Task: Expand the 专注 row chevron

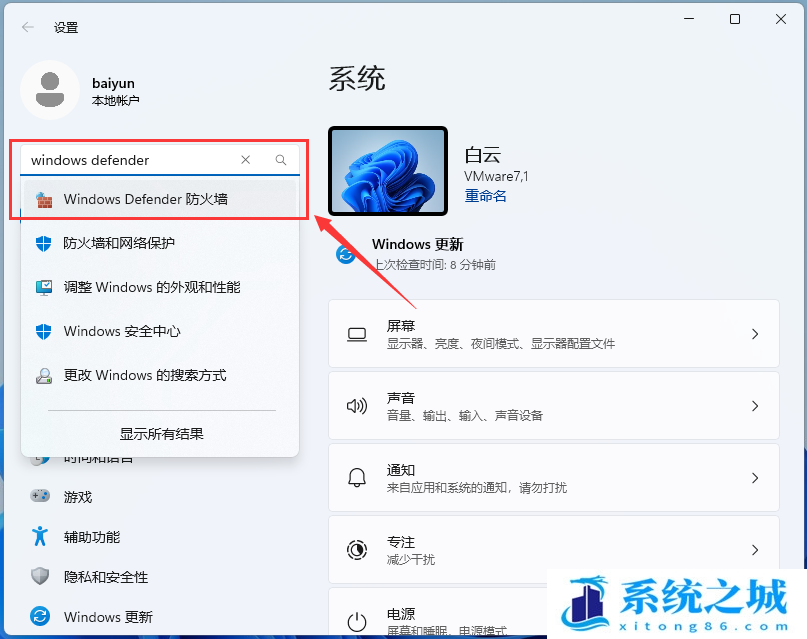Action: (x=755, y=550)
